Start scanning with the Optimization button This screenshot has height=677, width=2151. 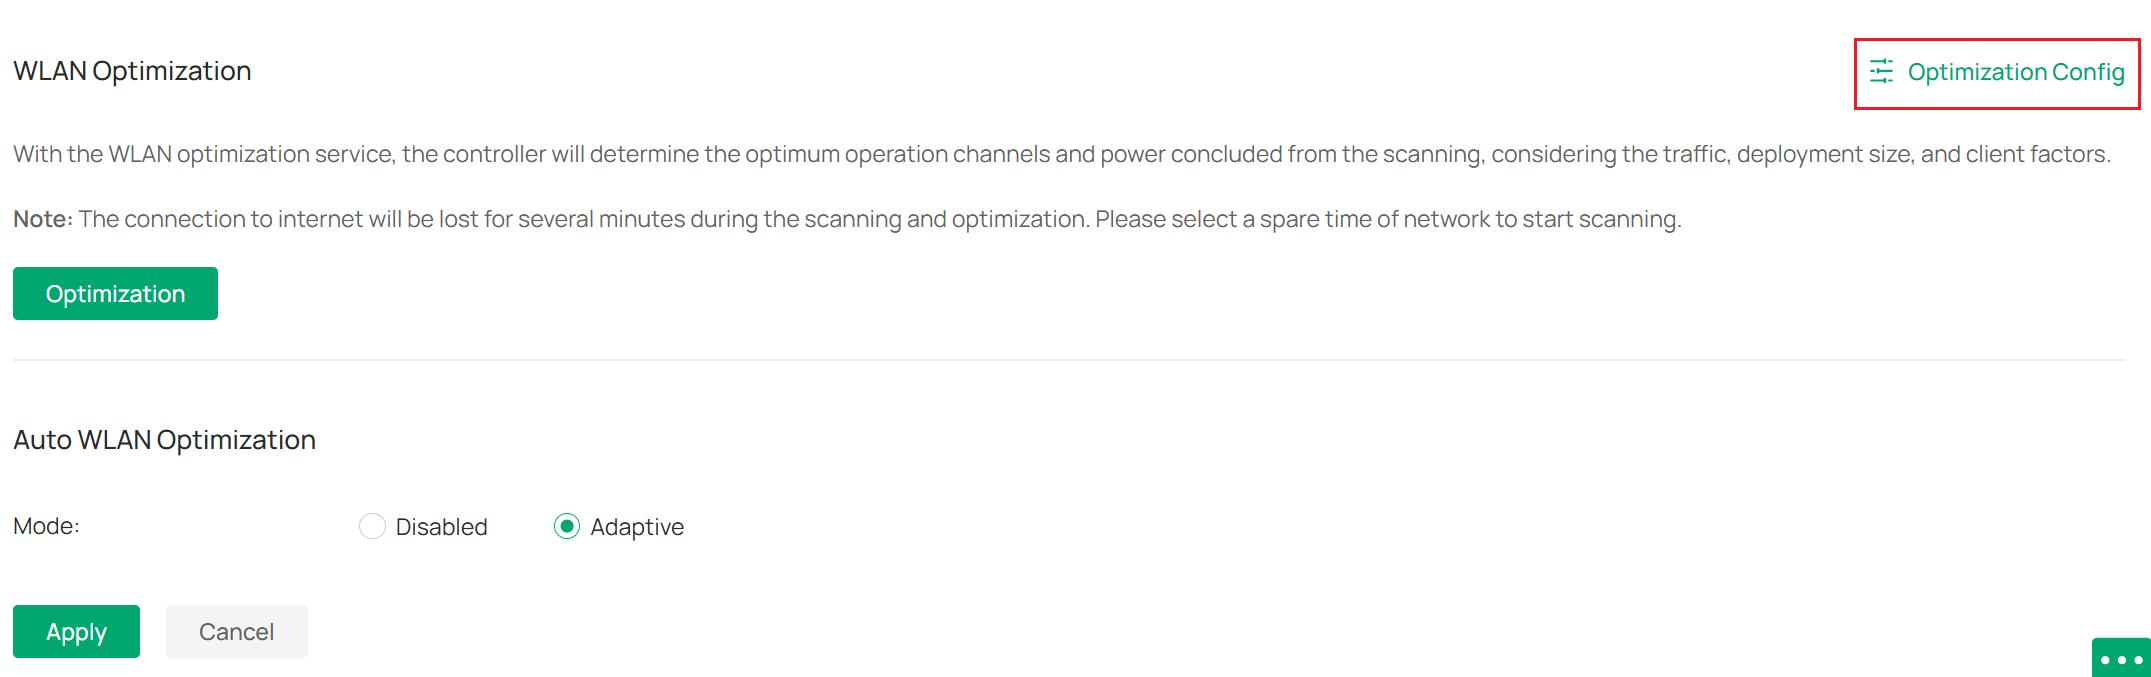(x=114, y=293)
